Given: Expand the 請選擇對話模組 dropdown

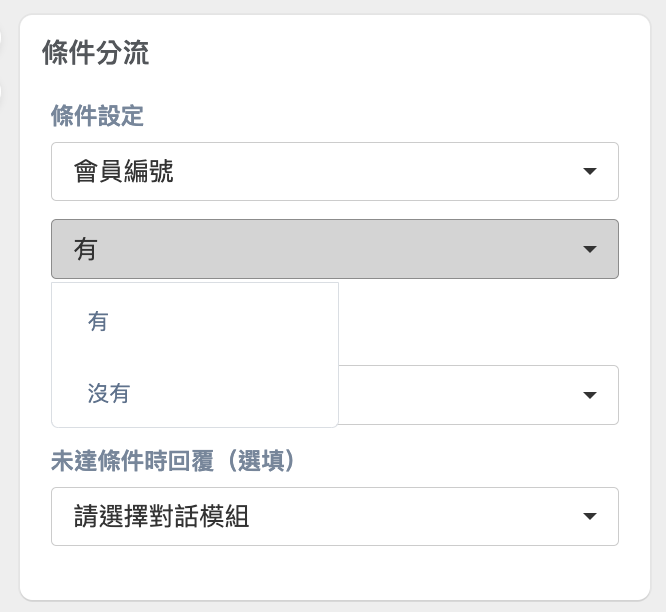Looking at the screenshot, I should coord(335,516).
